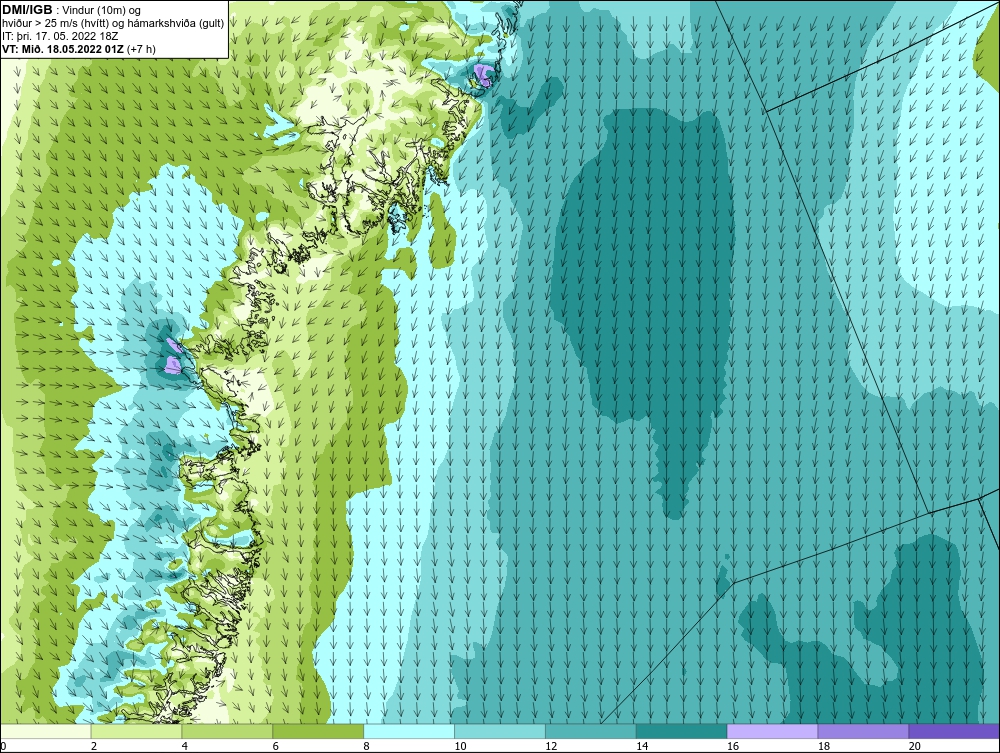1000x753 pixels.
Task: Click the 'IT: þri. 17. 05. 2022 18Z' text
Action: pyautogui.click(x=60, y=36)
